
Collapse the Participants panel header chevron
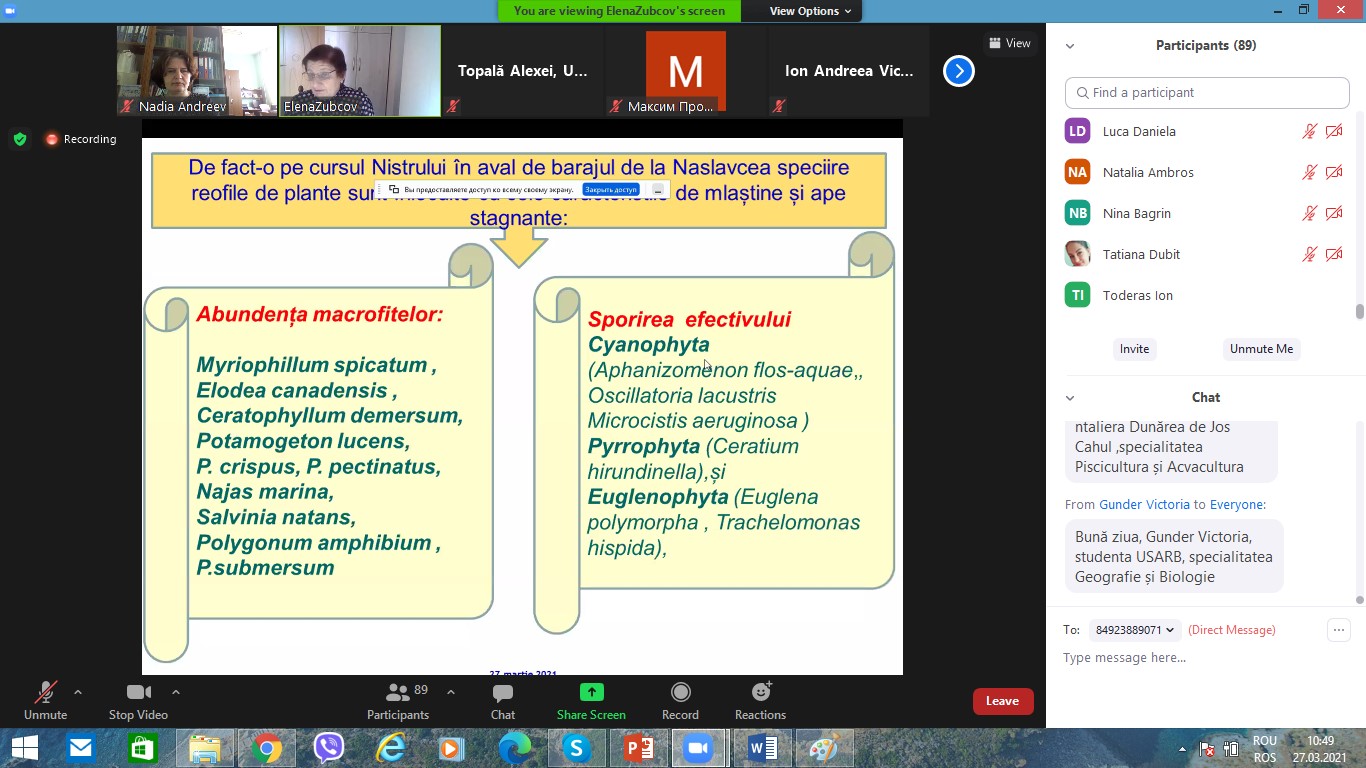(x=1070, y=46)
